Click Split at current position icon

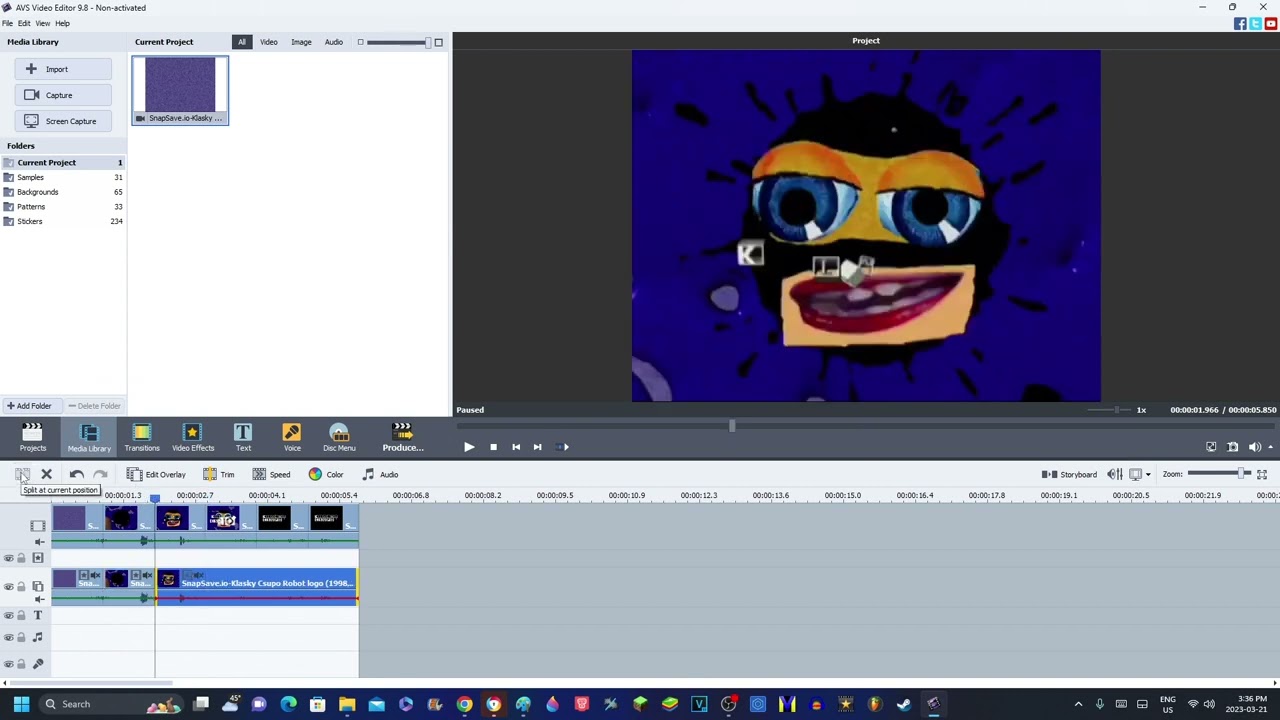(x=22, y=474)
